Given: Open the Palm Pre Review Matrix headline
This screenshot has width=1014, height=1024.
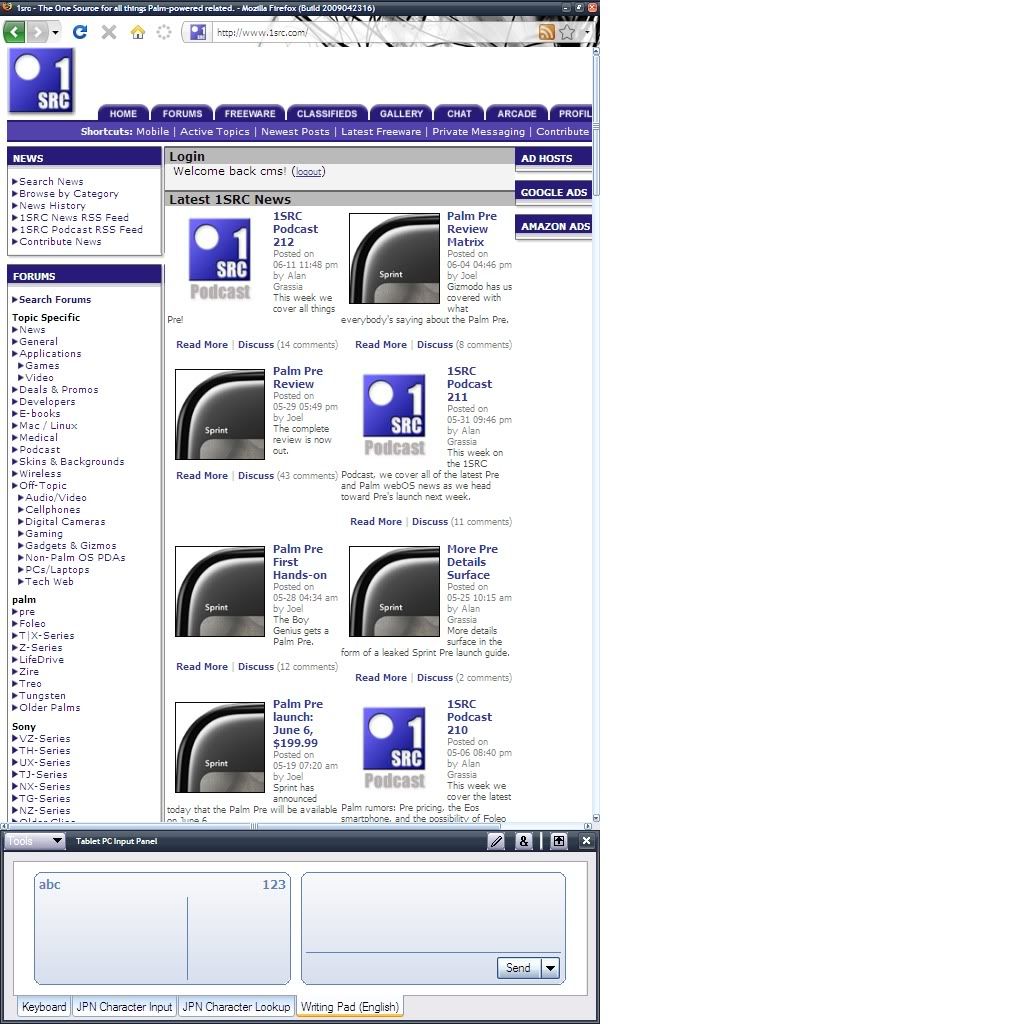Looking at the screenshot, I should point(471,229).
